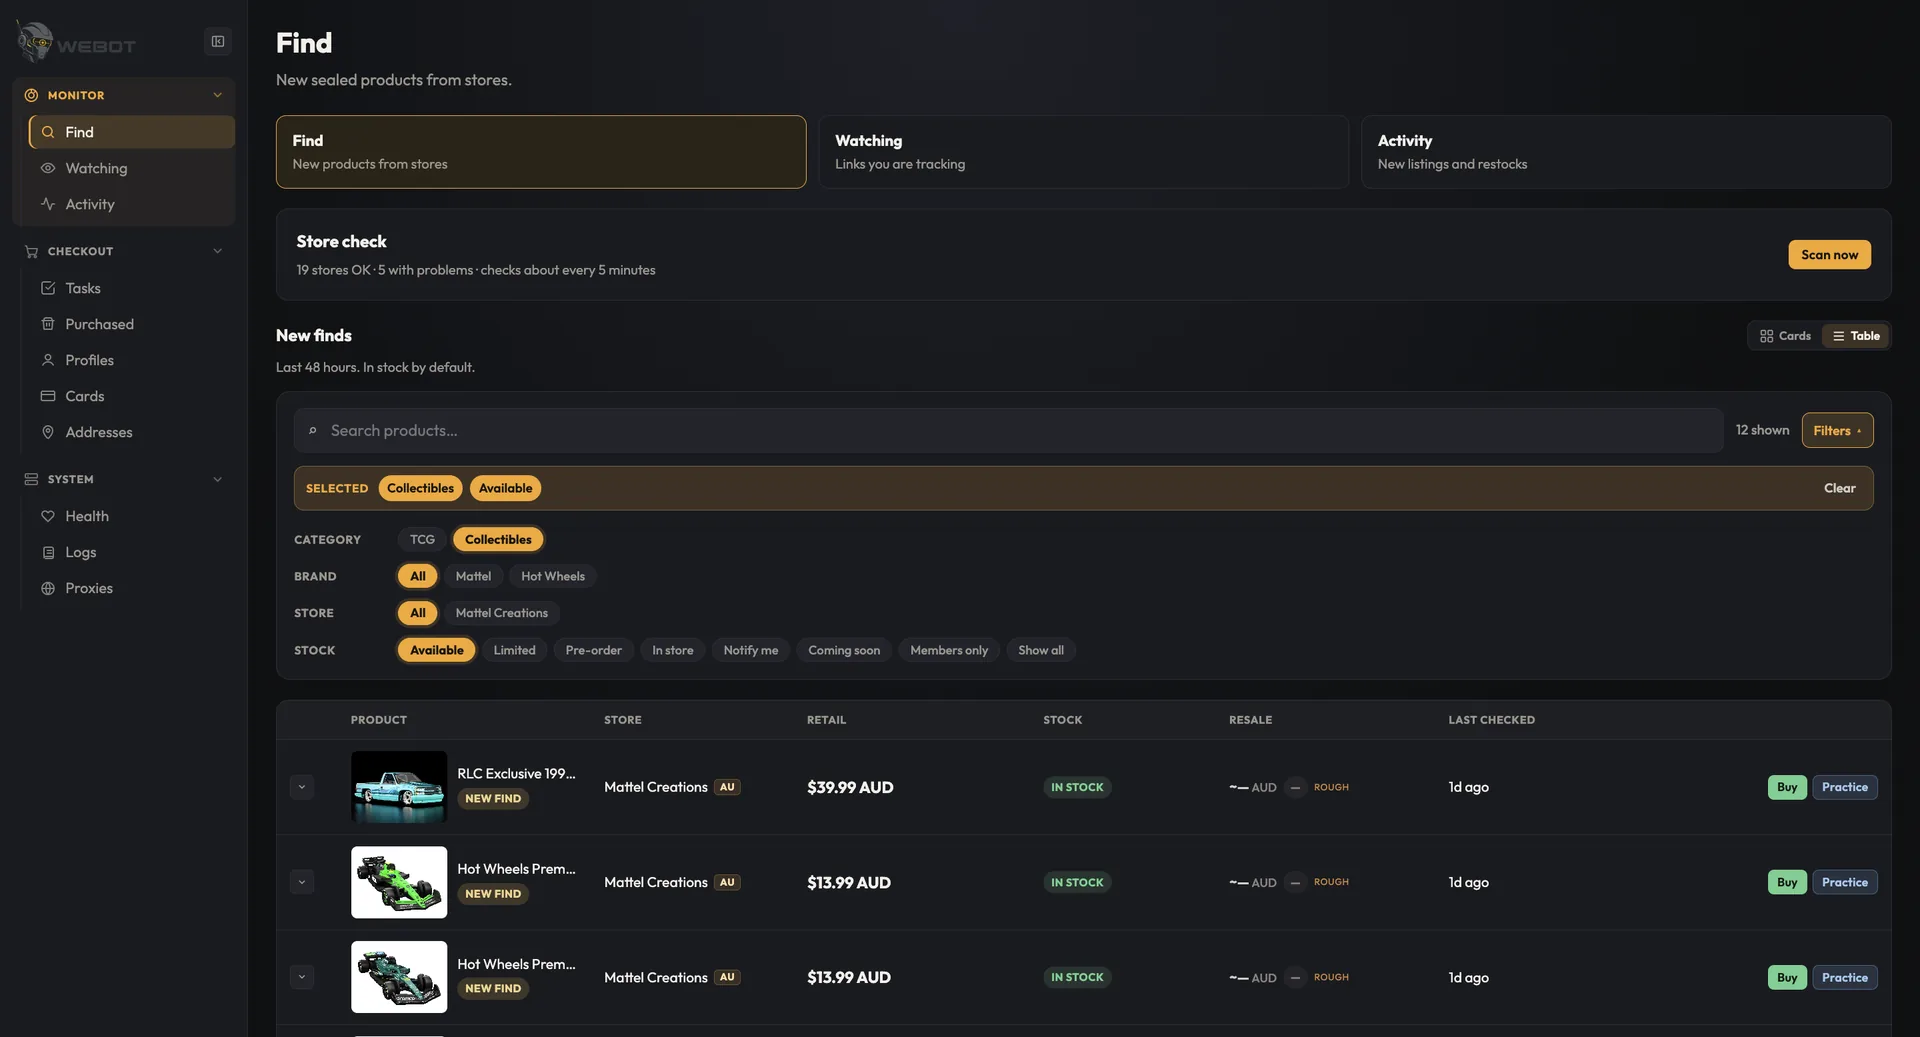Click the Scan now button
Image resolution: width=1920 pixels, height=1037 pixels.
pyautogui.click(x=1829, y=255)
